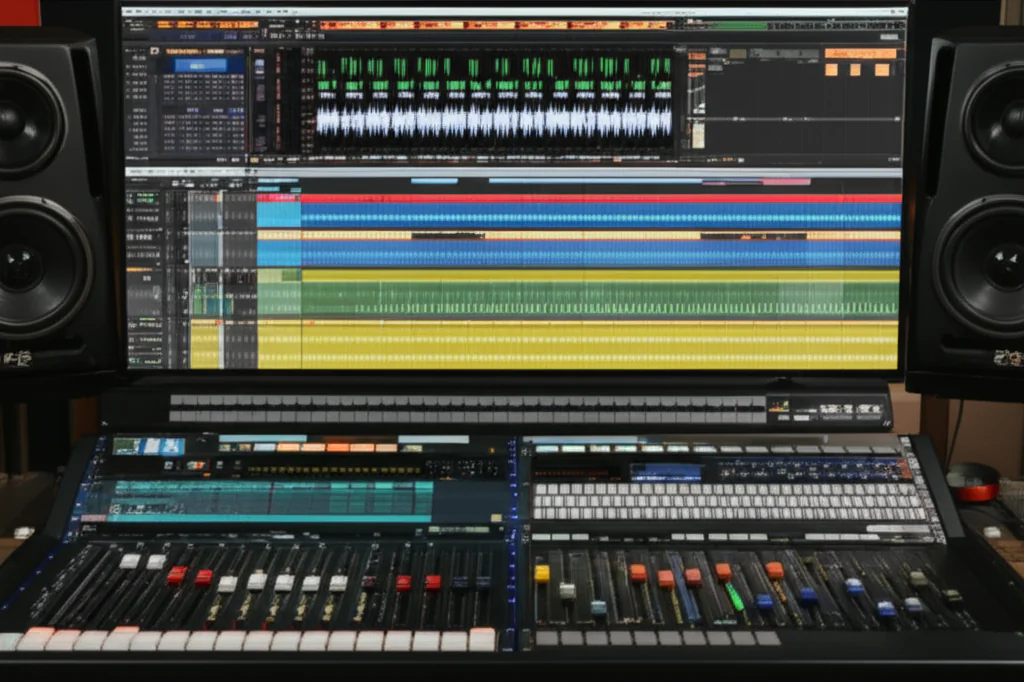The image size is (1024, 682).
Task: Select the long green clip in the arrangement
Action: 600,299
